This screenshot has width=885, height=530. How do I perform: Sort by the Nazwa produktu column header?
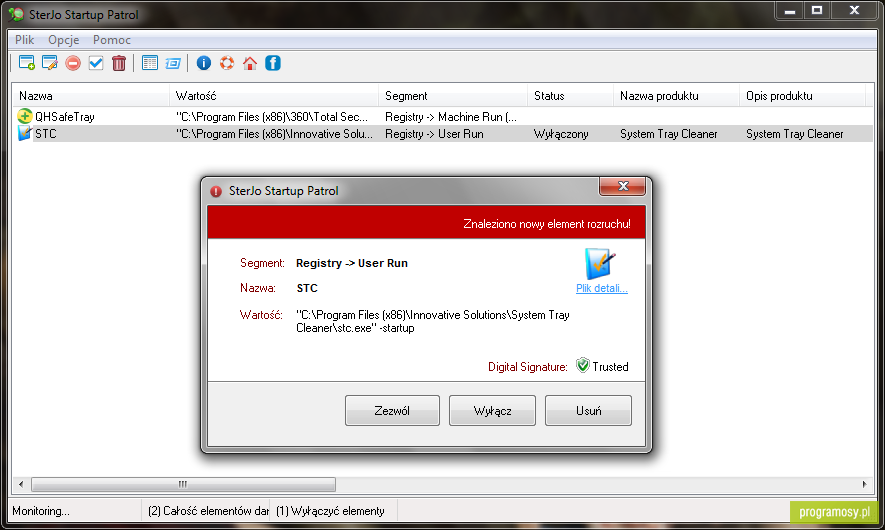[x=676, y=96]
